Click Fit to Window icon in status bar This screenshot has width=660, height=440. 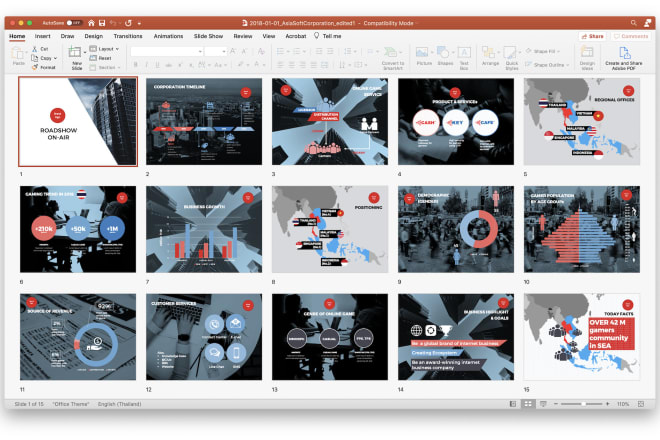[641, 404]
